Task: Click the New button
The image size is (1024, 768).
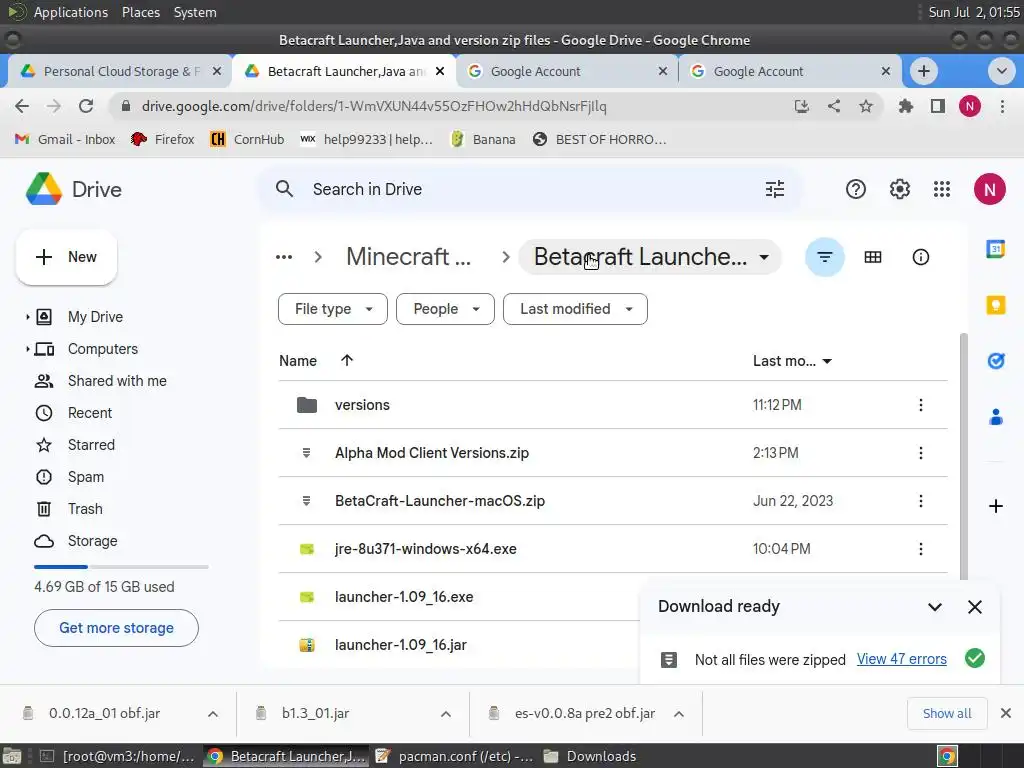Action: coord(66,257)
